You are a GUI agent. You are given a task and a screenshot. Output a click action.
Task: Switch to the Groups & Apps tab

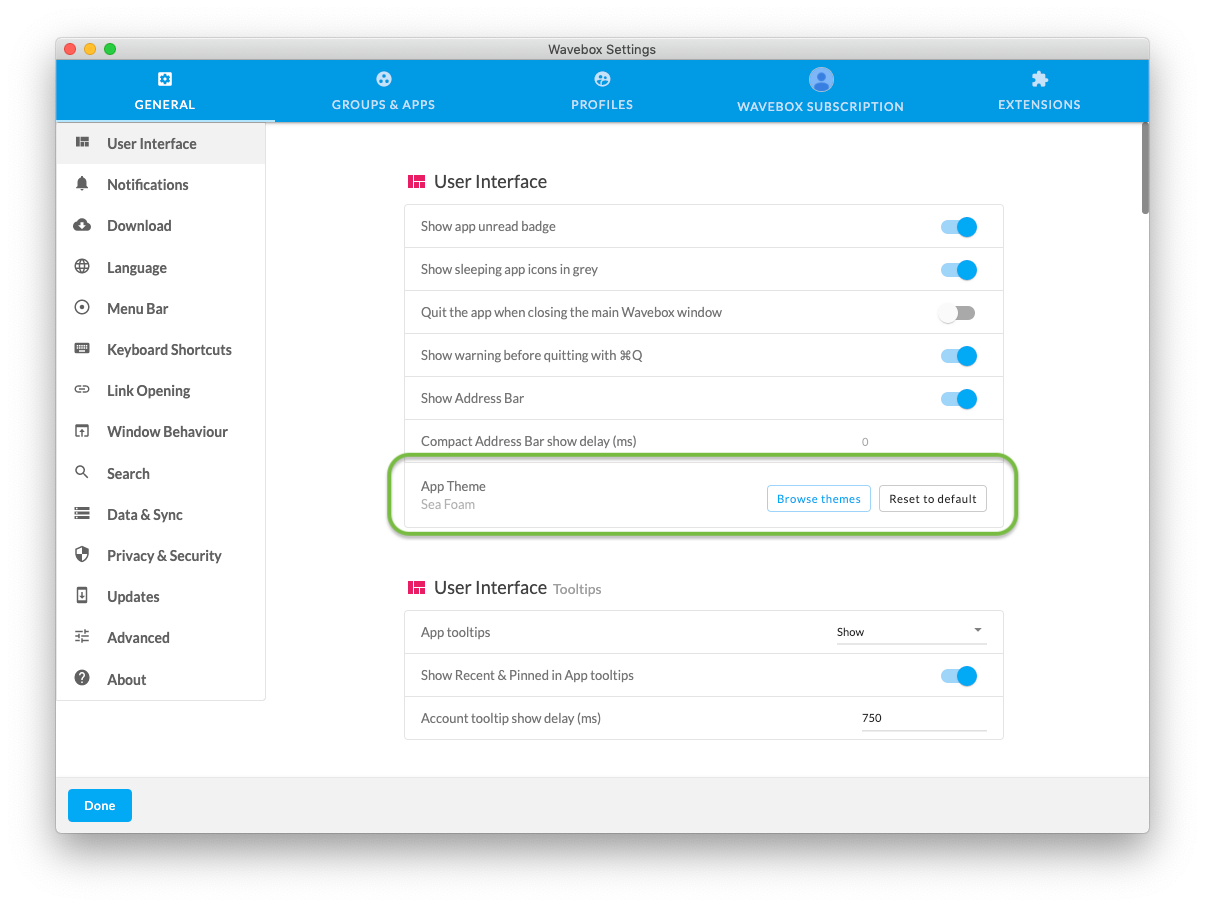(x=384, y=91)
